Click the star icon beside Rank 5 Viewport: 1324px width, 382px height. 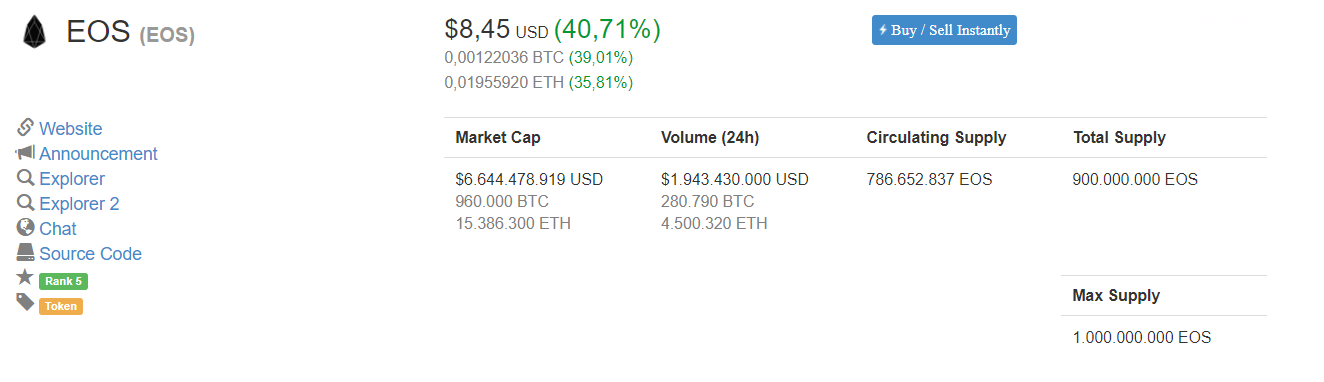tap(26, 277)
